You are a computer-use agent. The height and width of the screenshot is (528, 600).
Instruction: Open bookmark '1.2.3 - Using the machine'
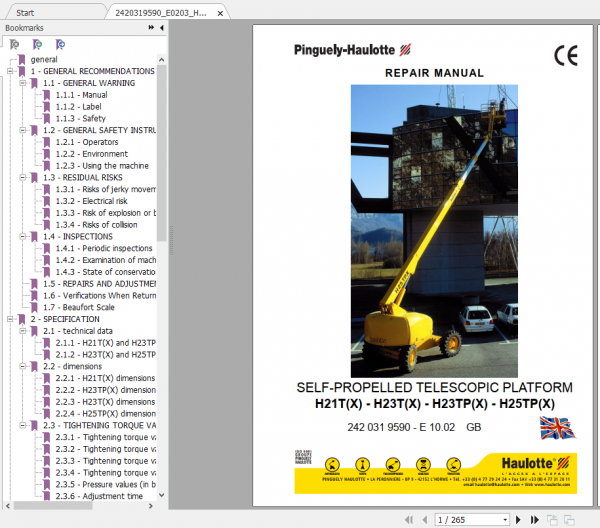click(x=102, y=166)
